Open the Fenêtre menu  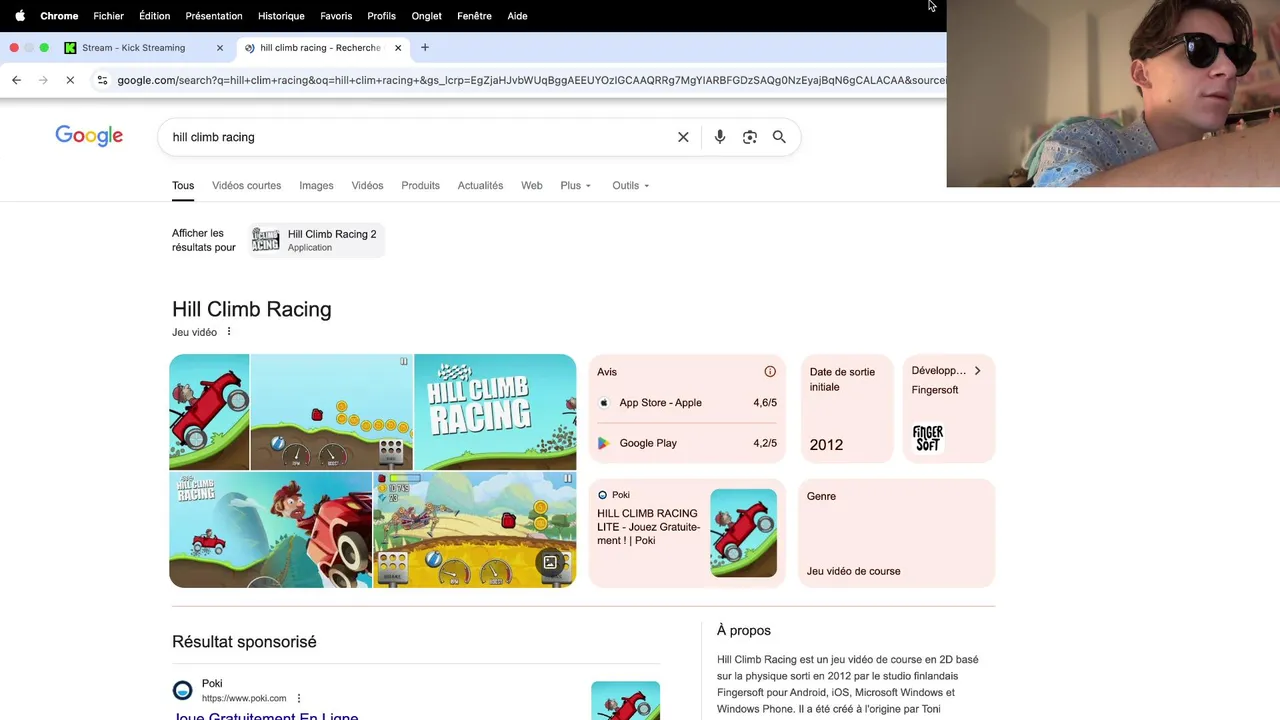click(474, 16)
